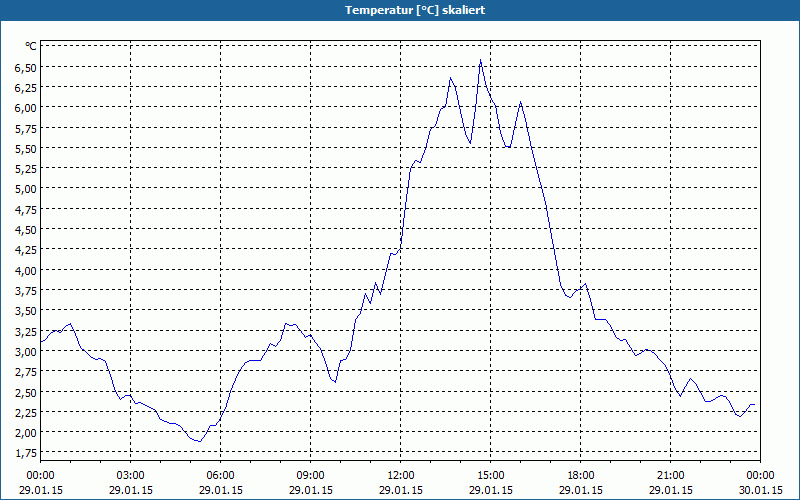The height and width of the screenshot is (500, 800).
Task: Click the 15:00 time axis label
Action: pyautogui.click(x=490, y=476)
